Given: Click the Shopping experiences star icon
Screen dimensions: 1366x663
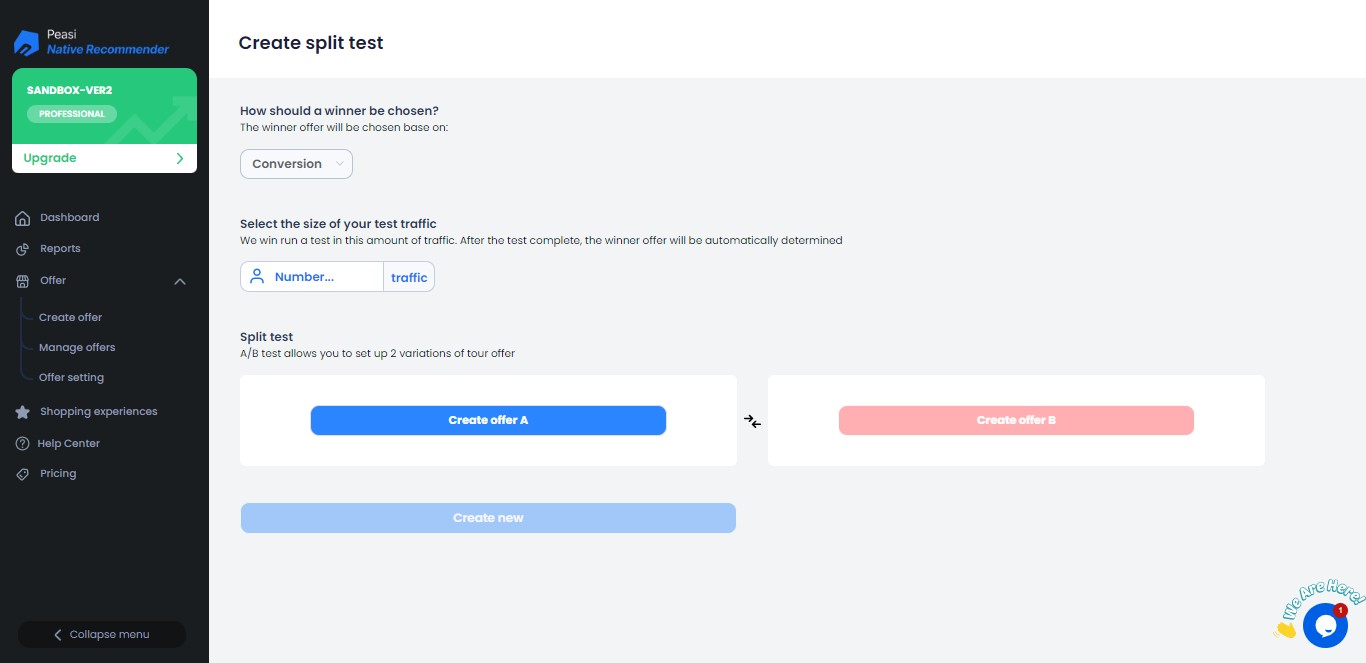Looking at the screenshot, I should (23, 412).
